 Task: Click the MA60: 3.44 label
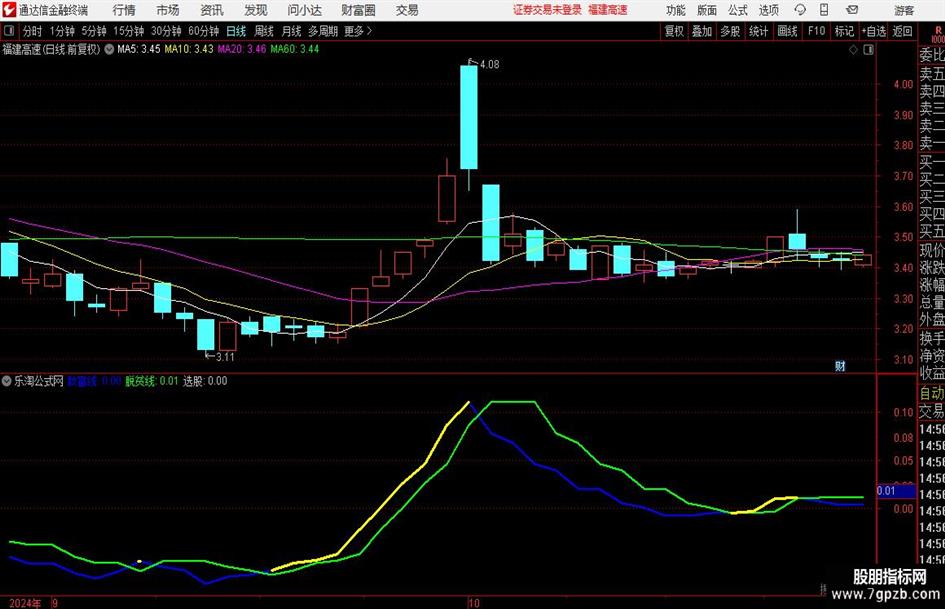(295, 49)
